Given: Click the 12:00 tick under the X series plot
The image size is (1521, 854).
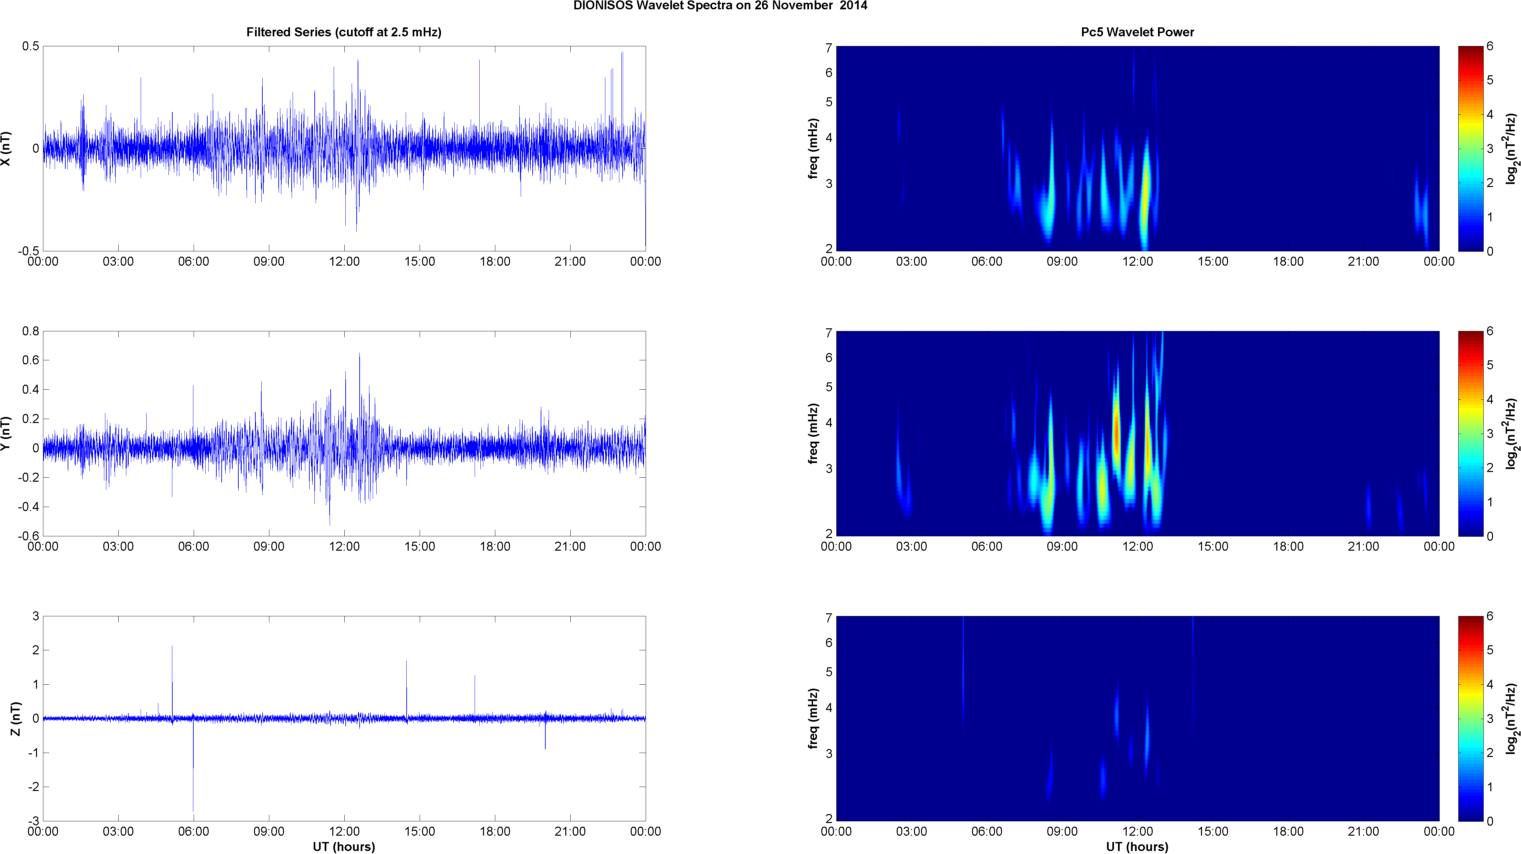Looking at the screenshot, I should click(x=344, y=262).
